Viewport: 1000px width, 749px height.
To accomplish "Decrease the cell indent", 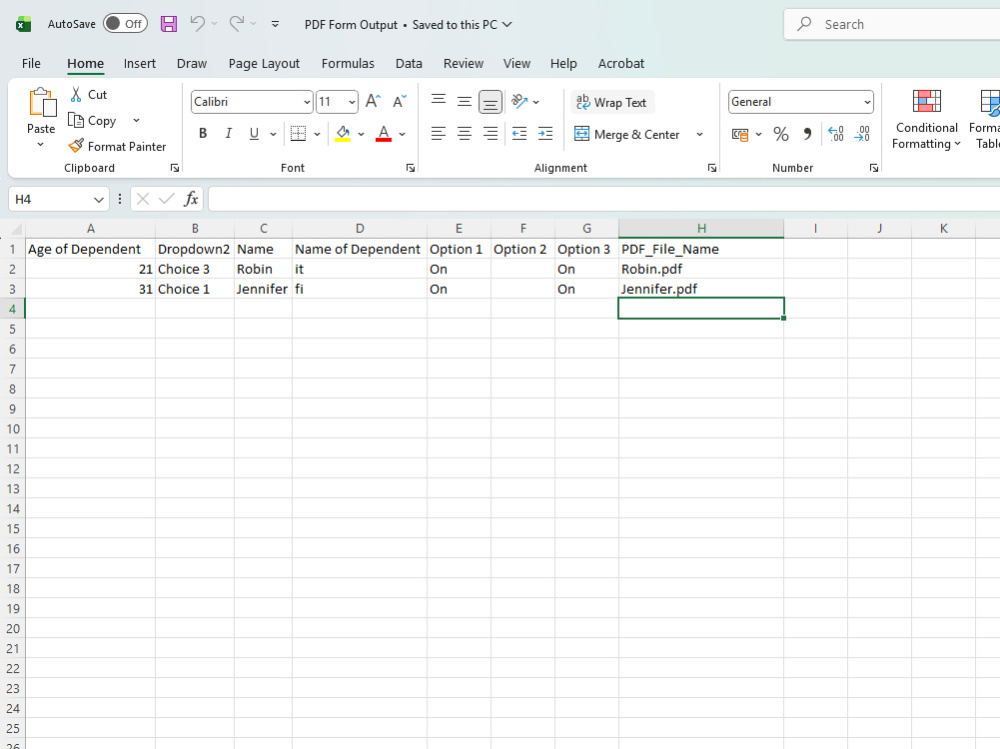I will (519, 133).
